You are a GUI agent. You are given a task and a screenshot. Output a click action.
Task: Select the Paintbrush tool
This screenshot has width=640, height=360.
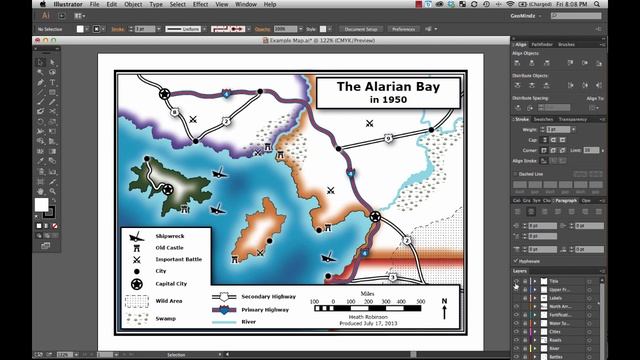(x=40, y=102)
